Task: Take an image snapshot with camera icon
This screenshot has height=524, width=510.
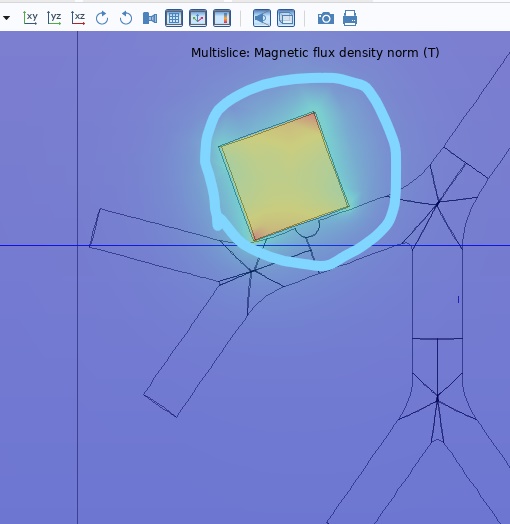Action: [x=326, y=18]
